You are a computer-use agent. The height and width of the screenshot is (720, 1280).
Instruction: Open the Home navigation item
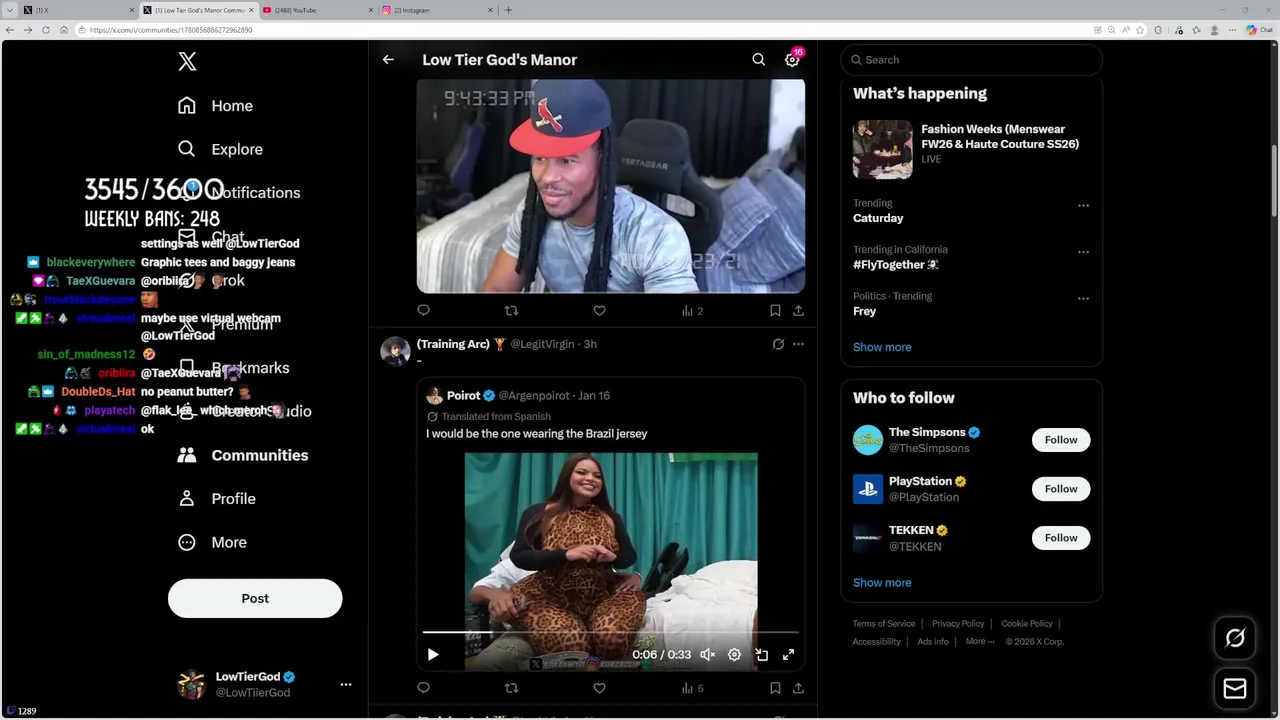click(x=215, y=105)
